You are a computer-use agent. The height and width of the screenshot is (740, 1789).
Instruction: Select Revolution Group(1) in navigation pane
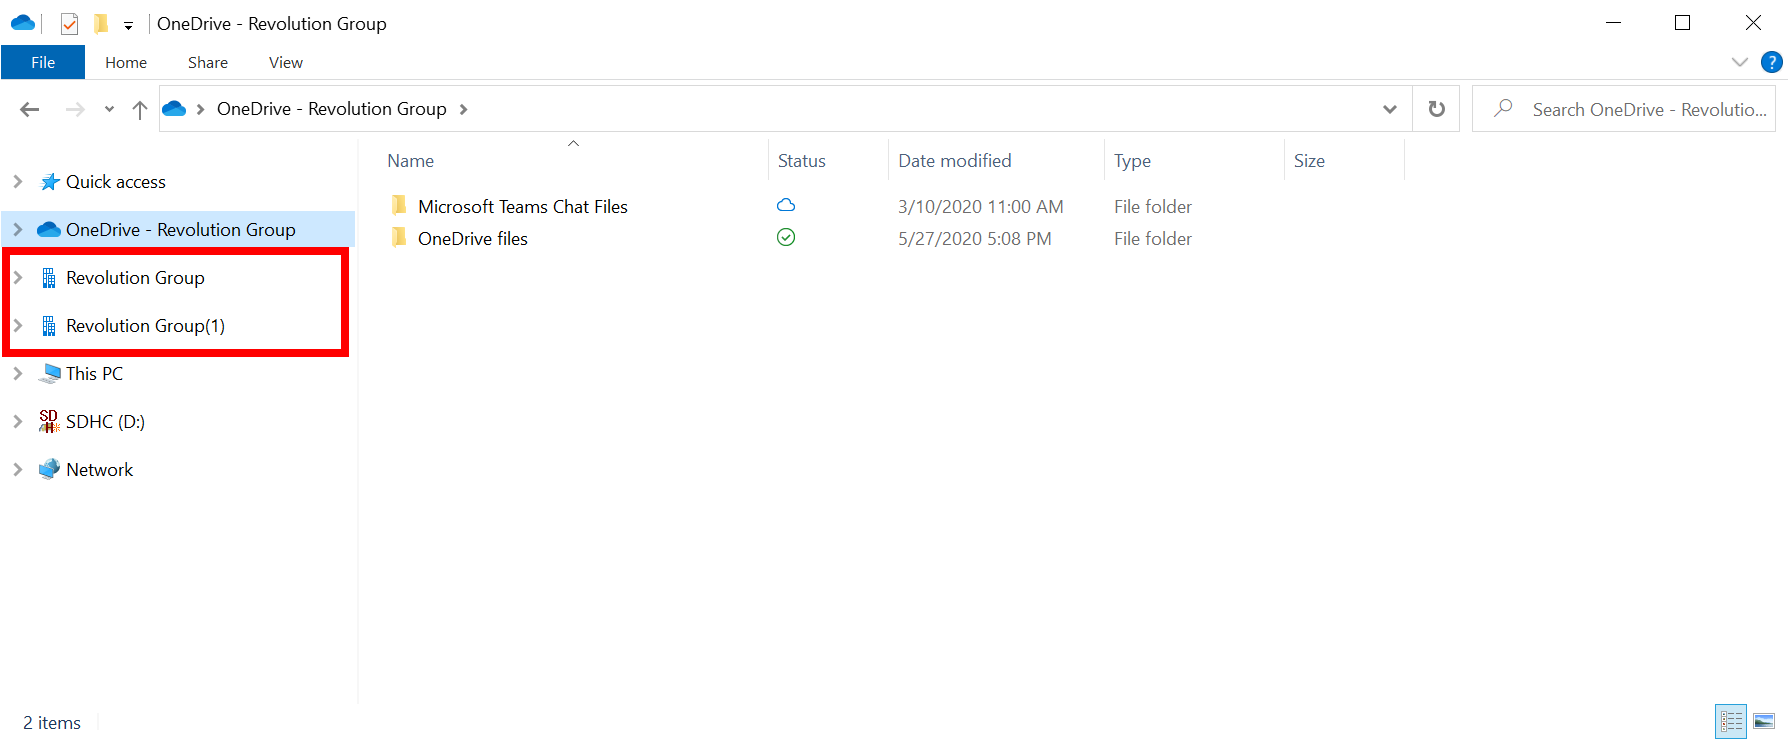pyautogui.click(x=145, y=326)
